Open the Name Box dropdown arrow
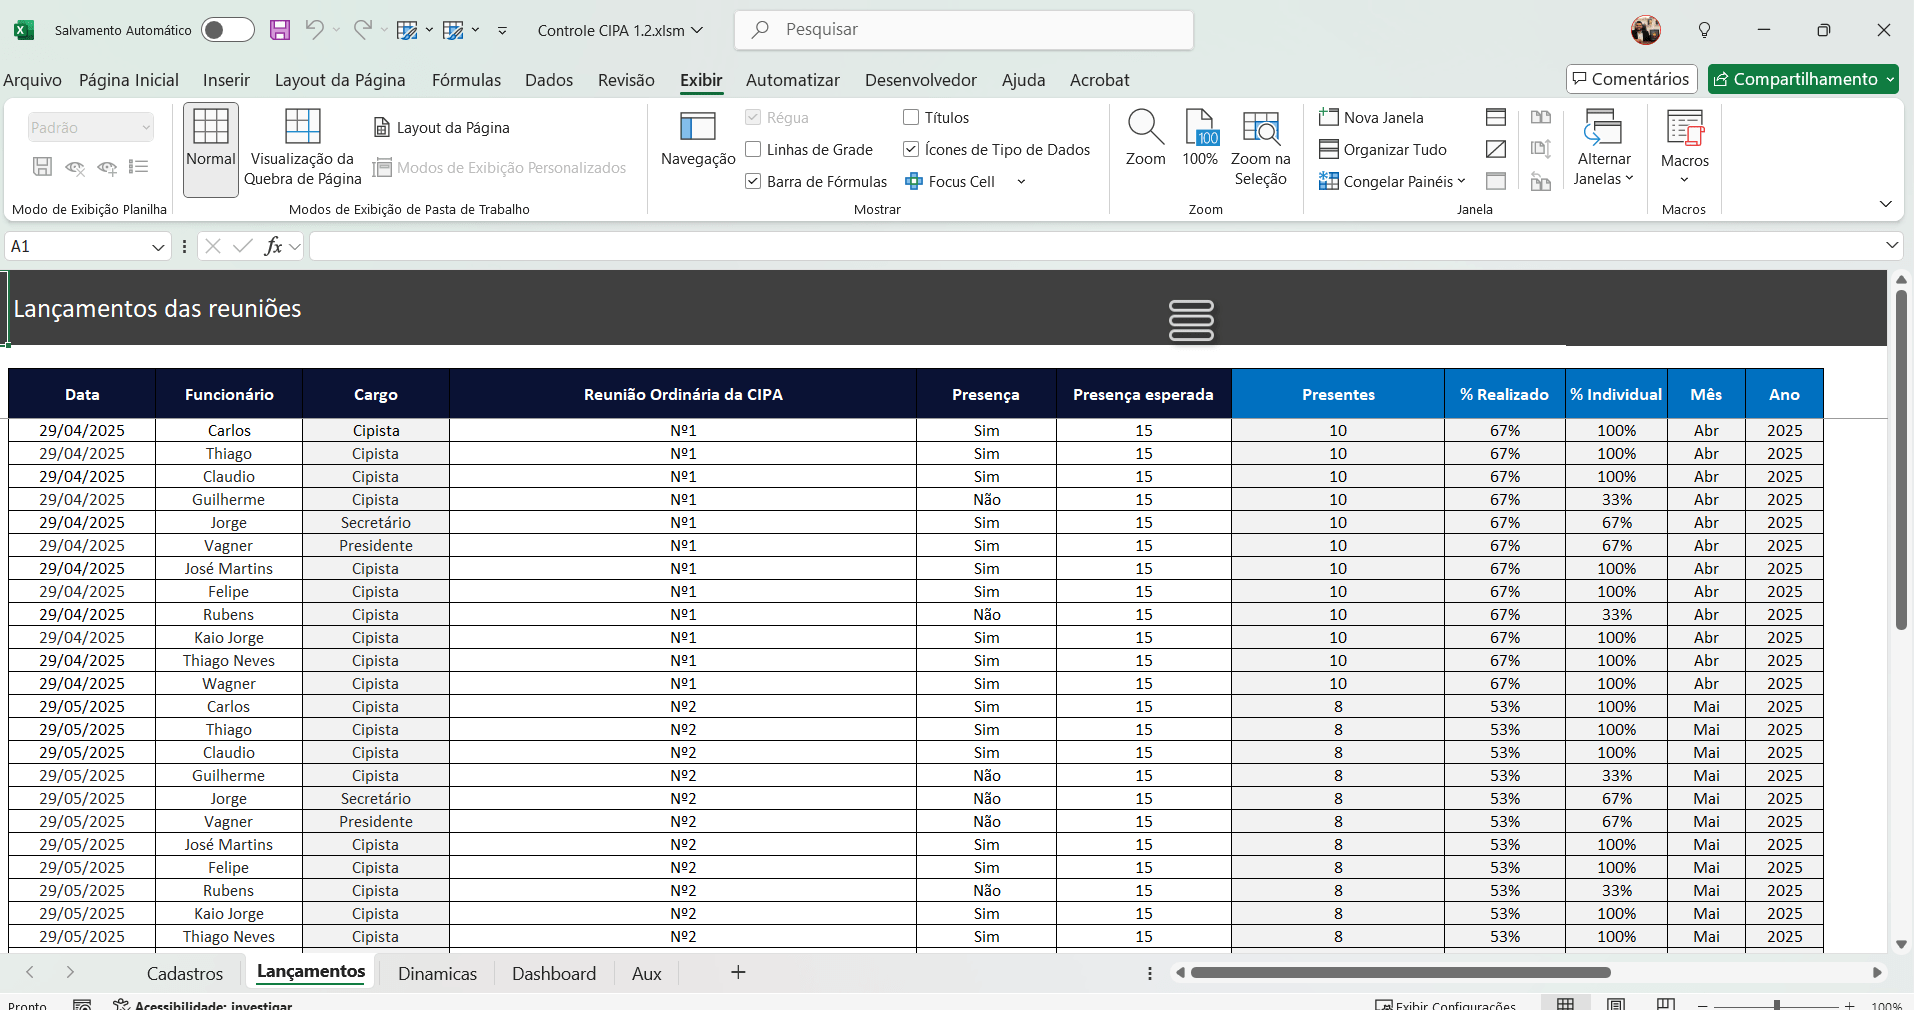The image size is (1914, 1010). [158, 247]
